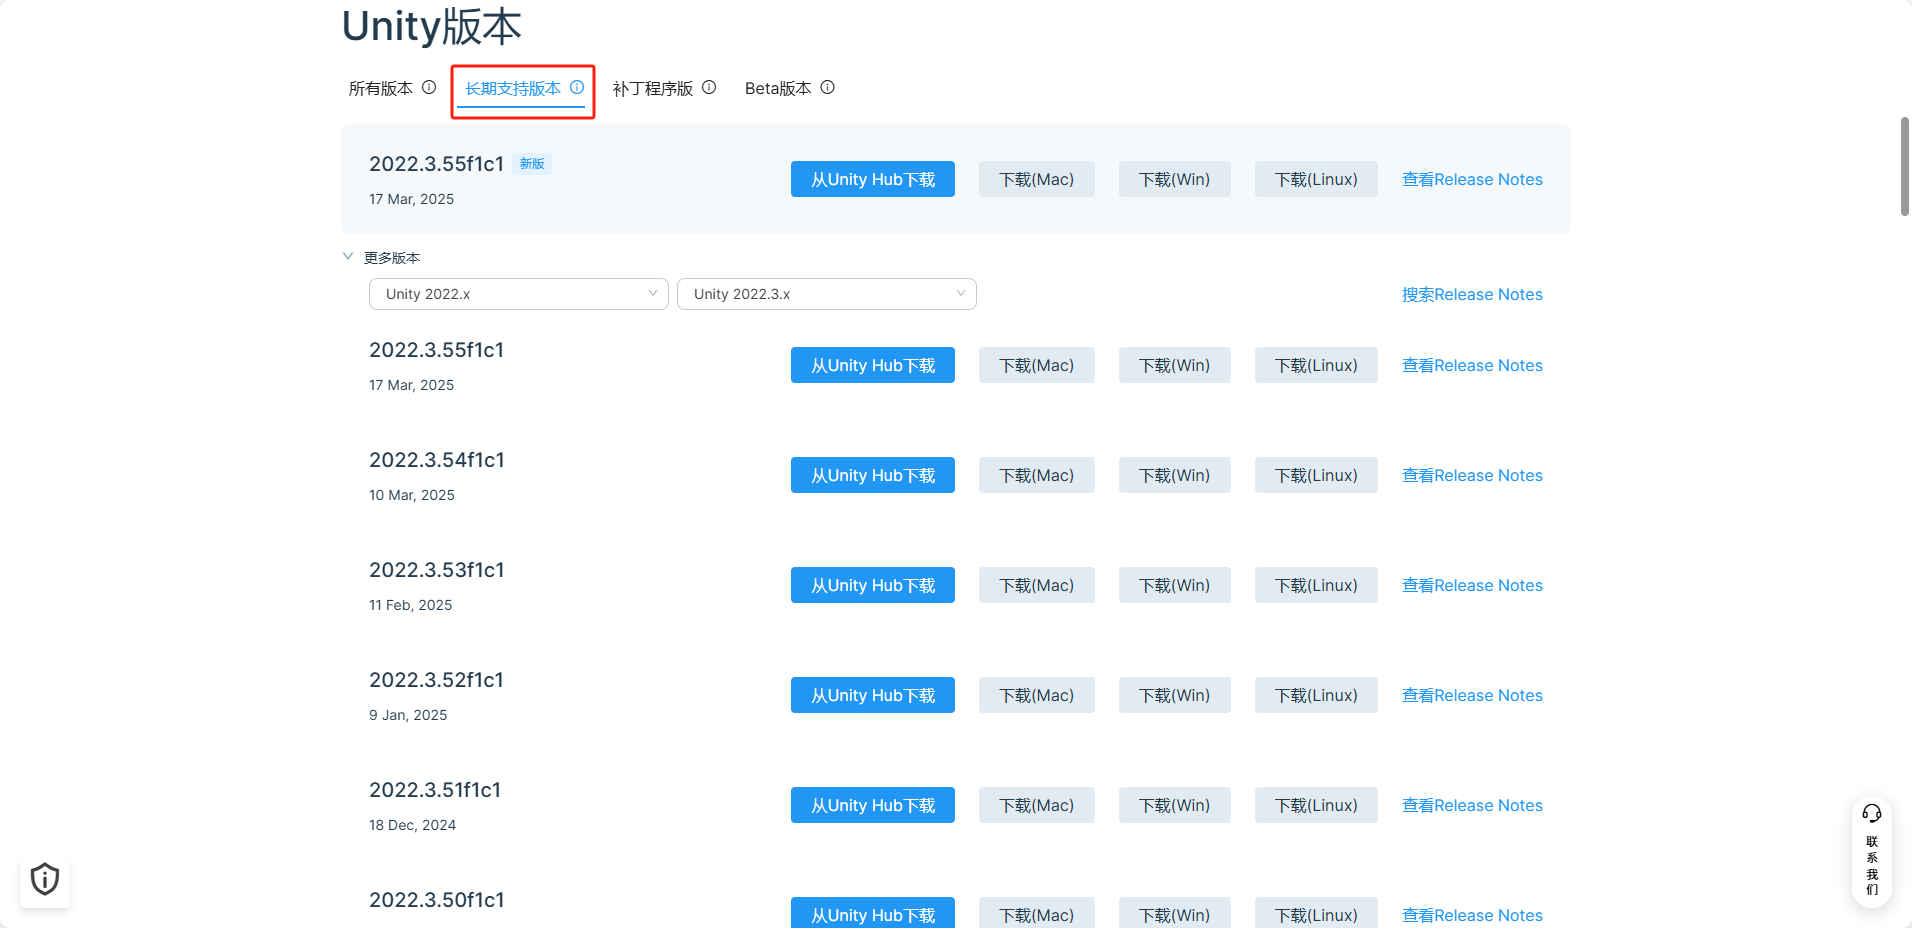The image size is (1912, 928).
Task: Click the 搜索Release Notes link
Action: point(1472,294)
